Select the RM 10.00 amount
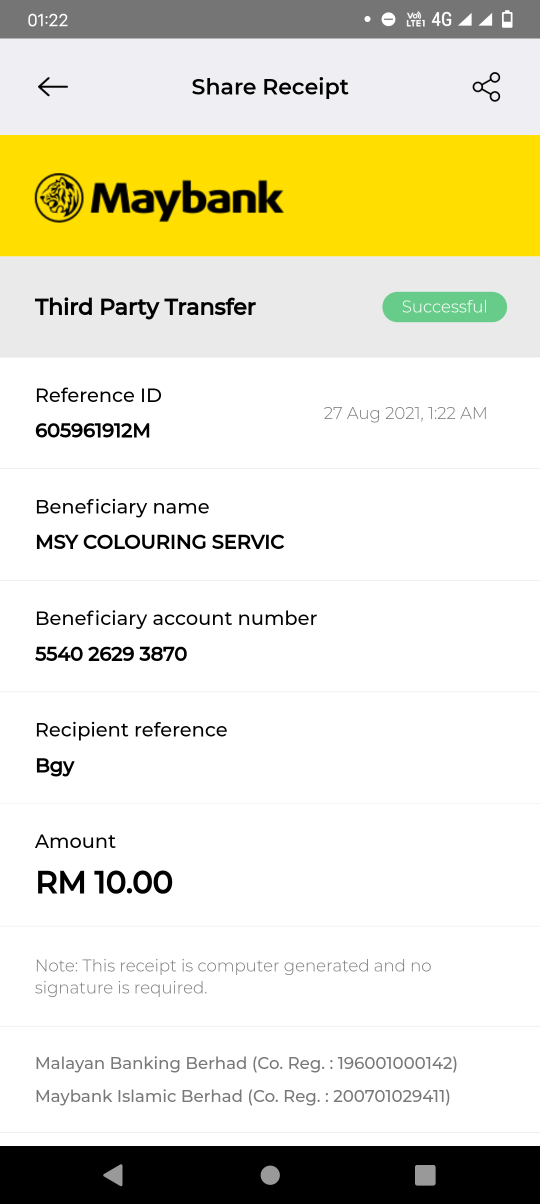 [x=104, y=883]
